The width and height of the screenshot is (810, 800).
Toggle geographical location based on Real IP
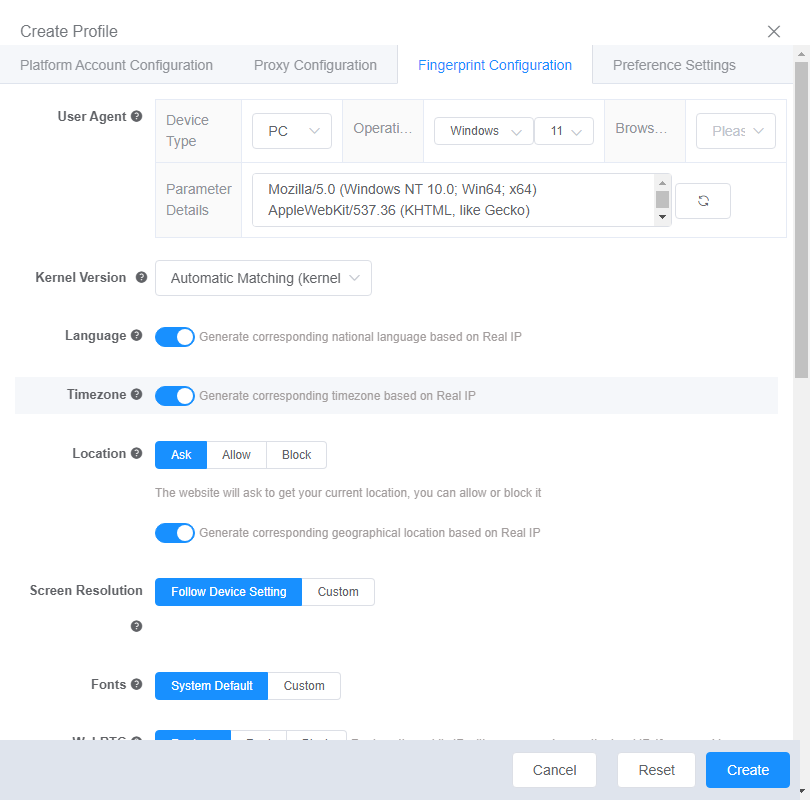click(x=175, y=533)
